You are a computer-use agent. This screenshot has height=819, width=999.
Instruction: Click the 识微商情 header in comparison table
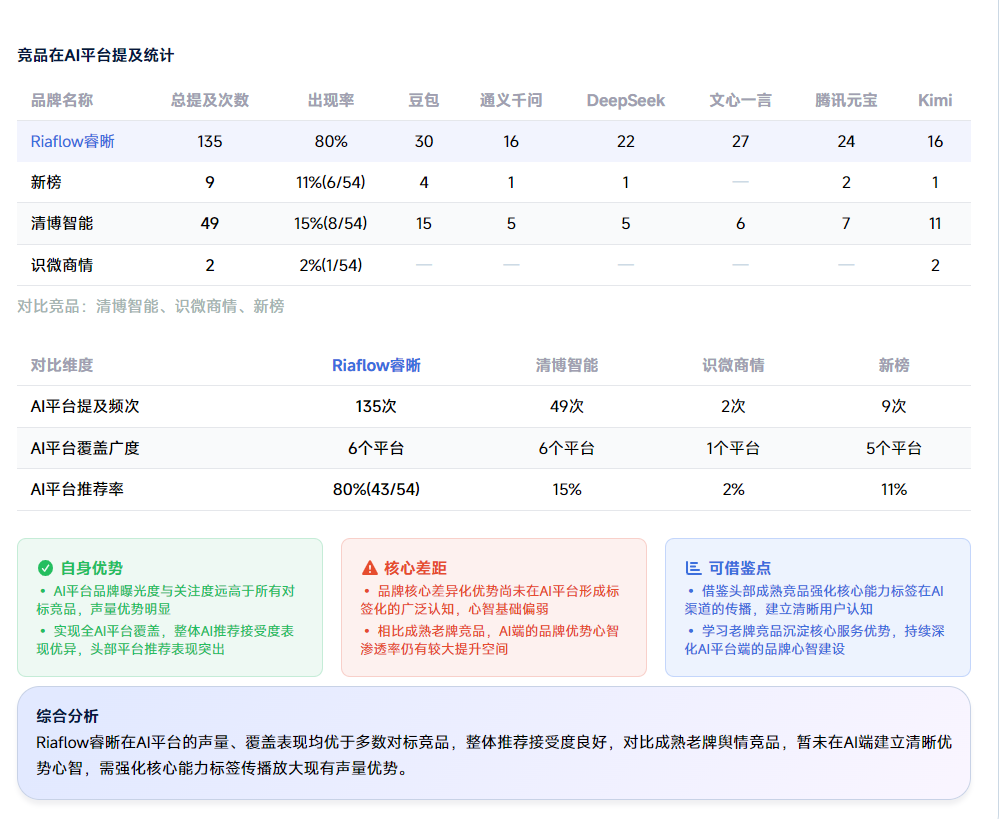(x=733, y=365)
